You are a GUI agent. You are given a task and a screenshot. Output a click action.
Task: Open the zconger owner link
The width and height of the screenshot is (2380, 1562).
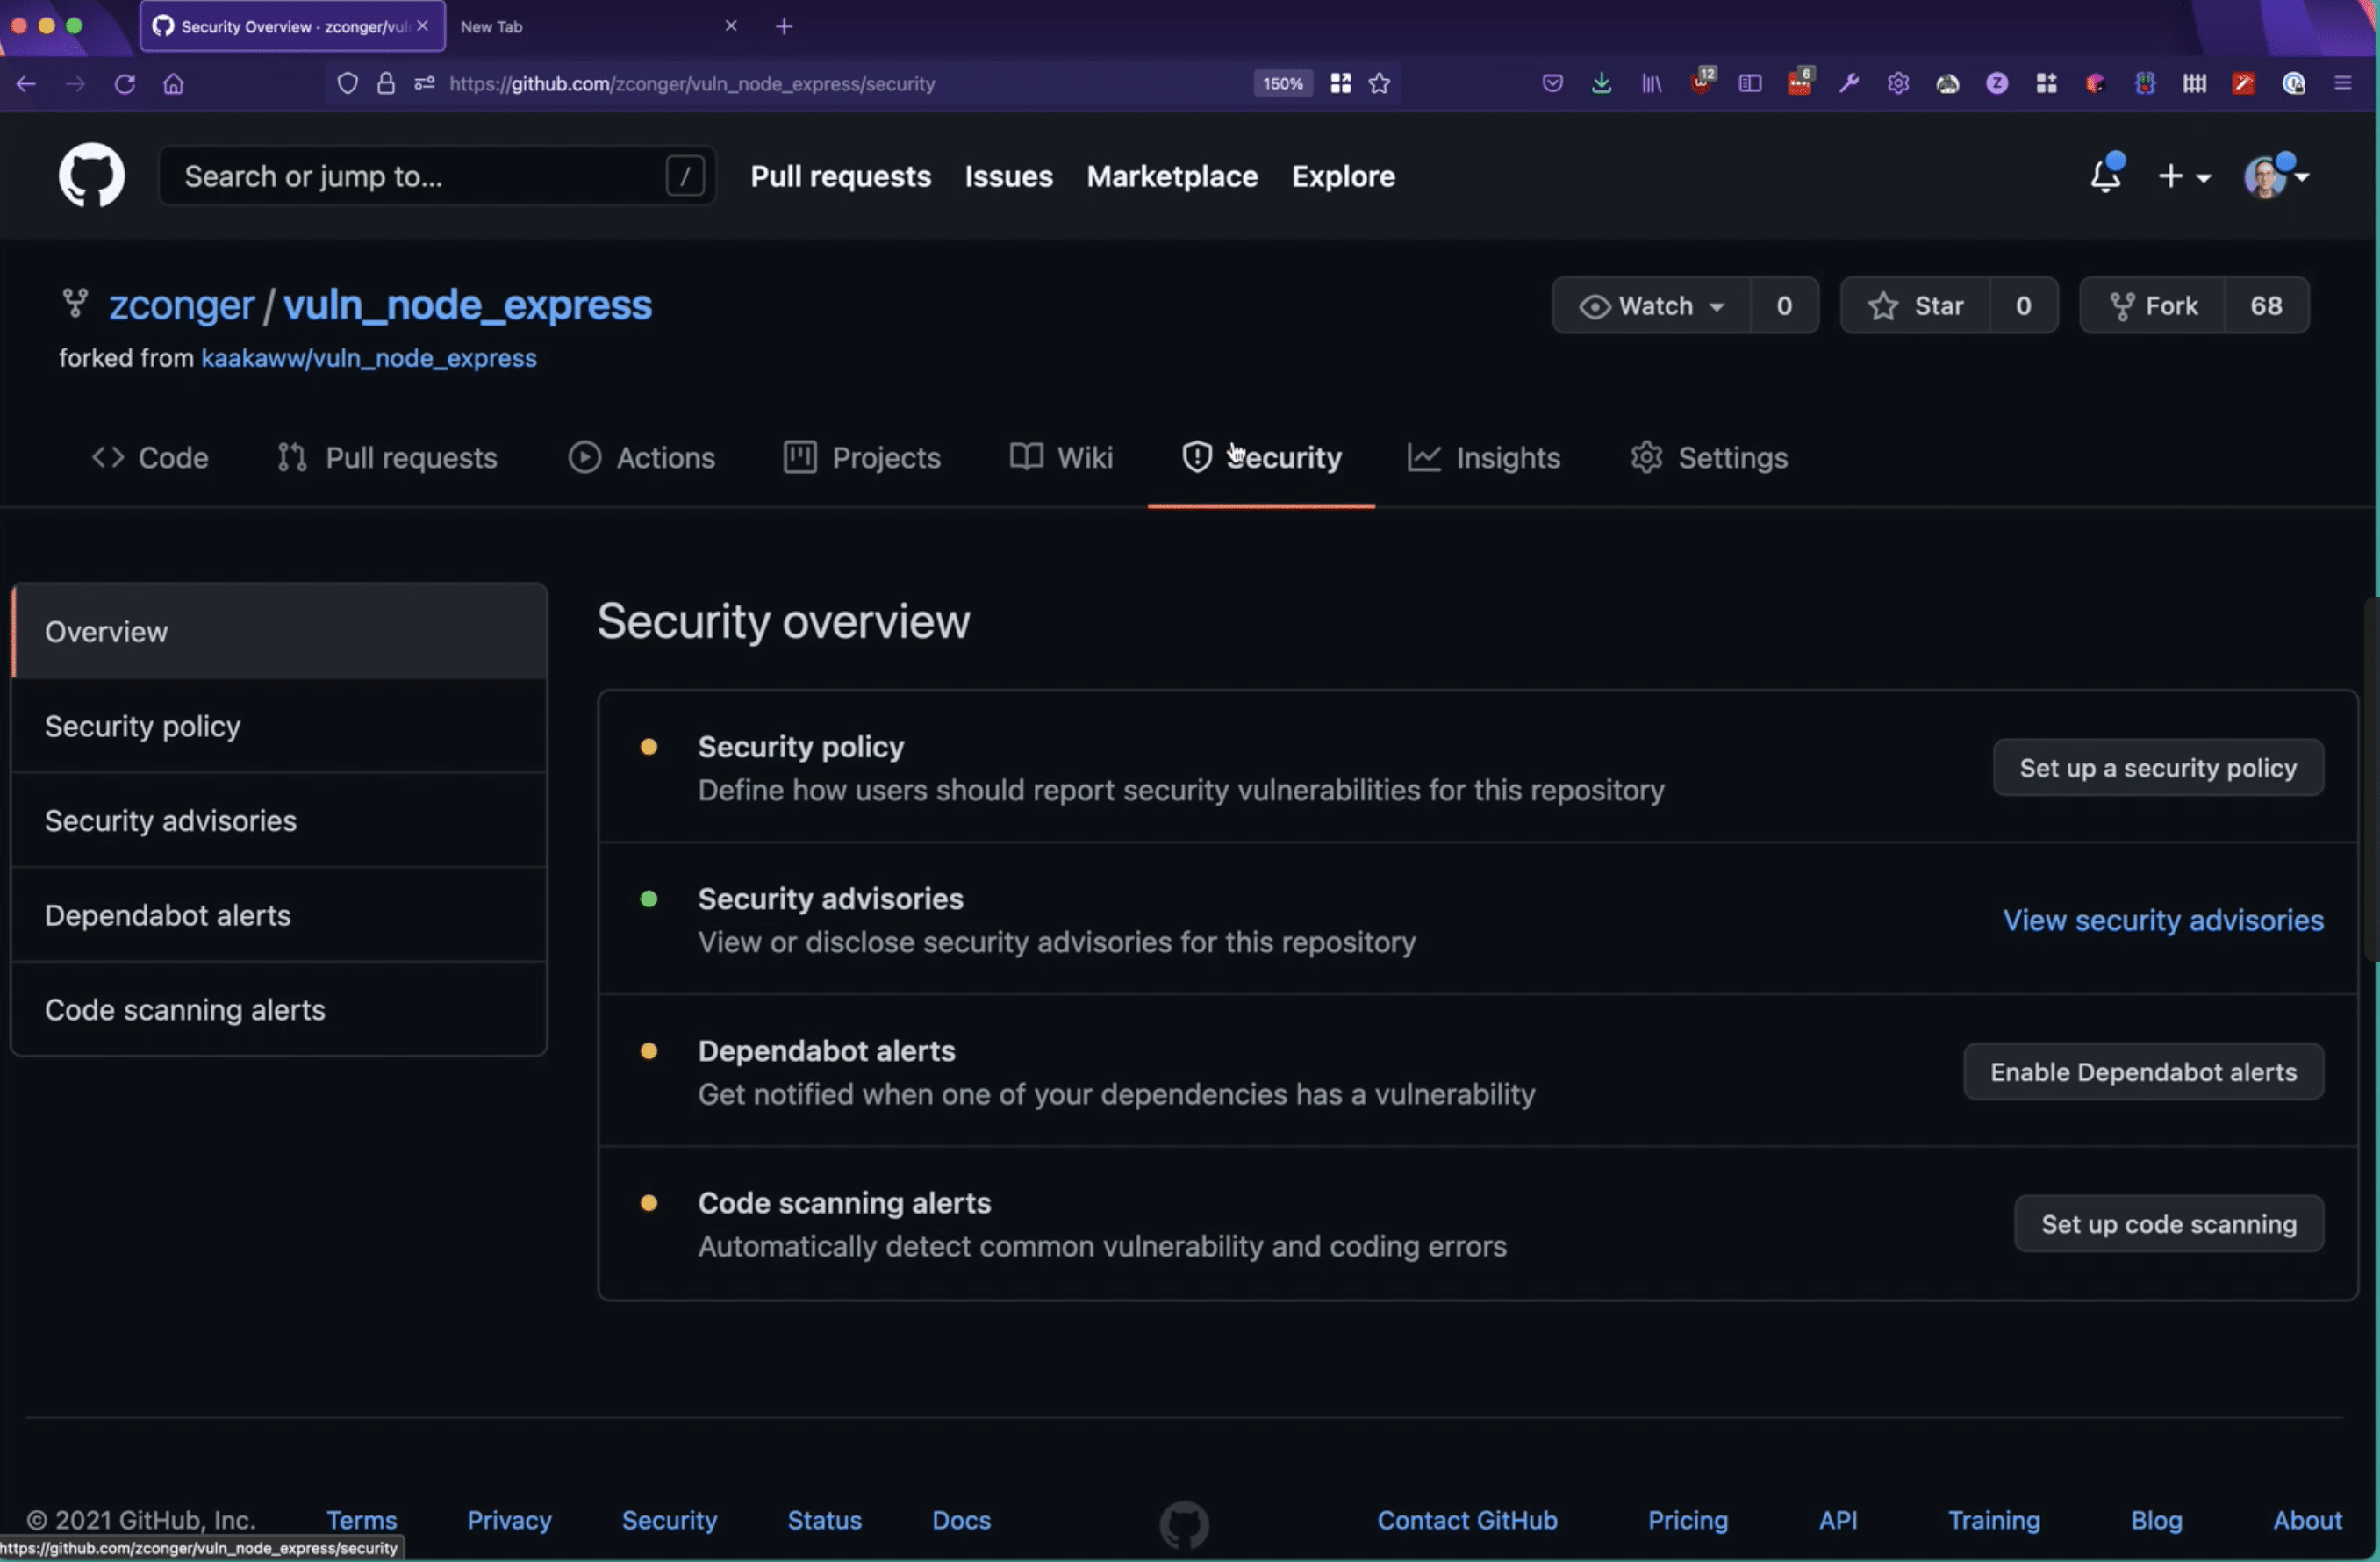coord(181,304)
